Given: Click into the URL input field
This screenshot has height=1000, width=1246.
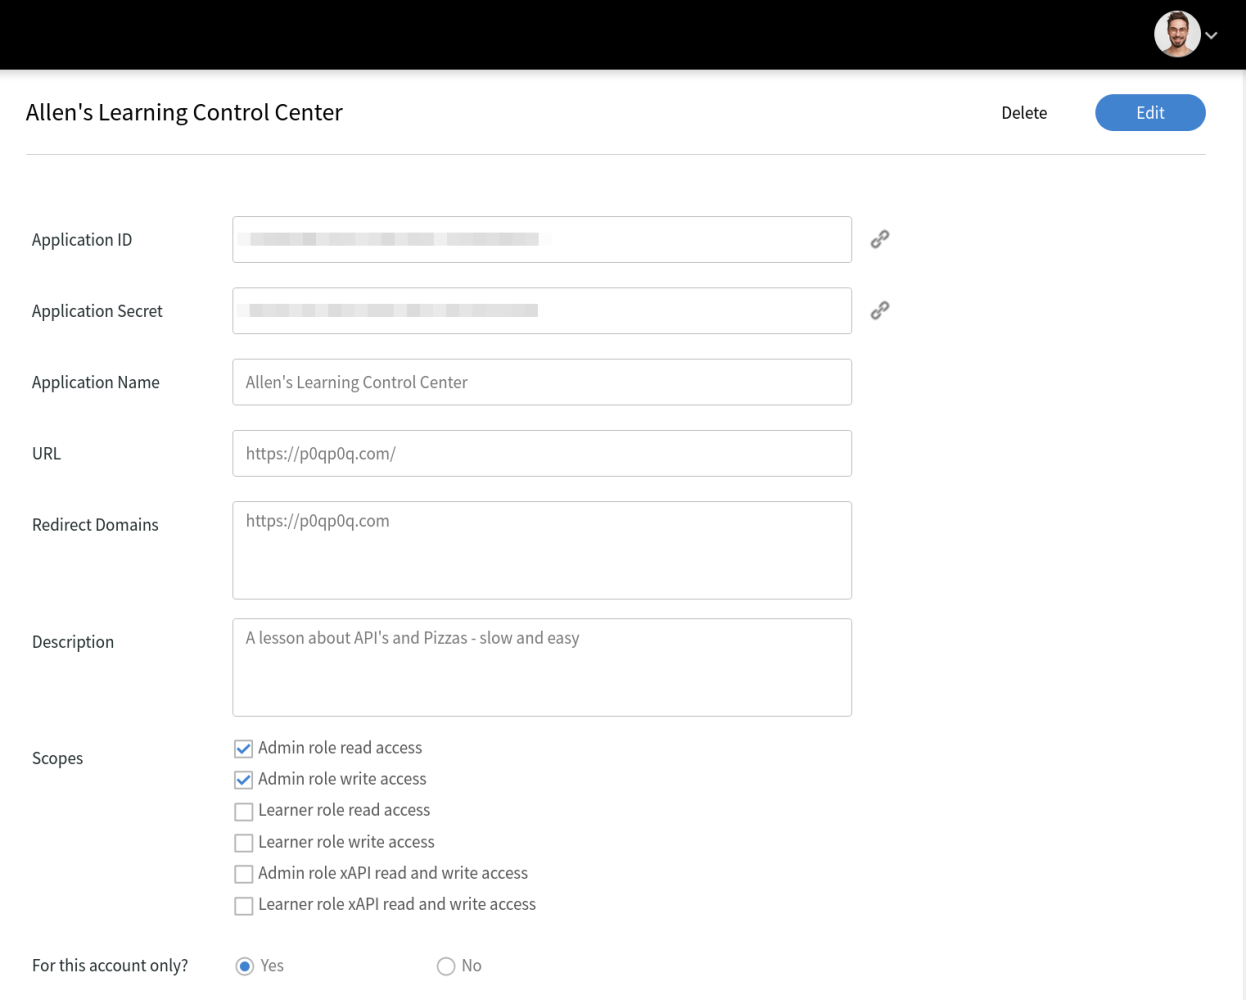Looking at the screenshot, I should [x=541, y=453].
